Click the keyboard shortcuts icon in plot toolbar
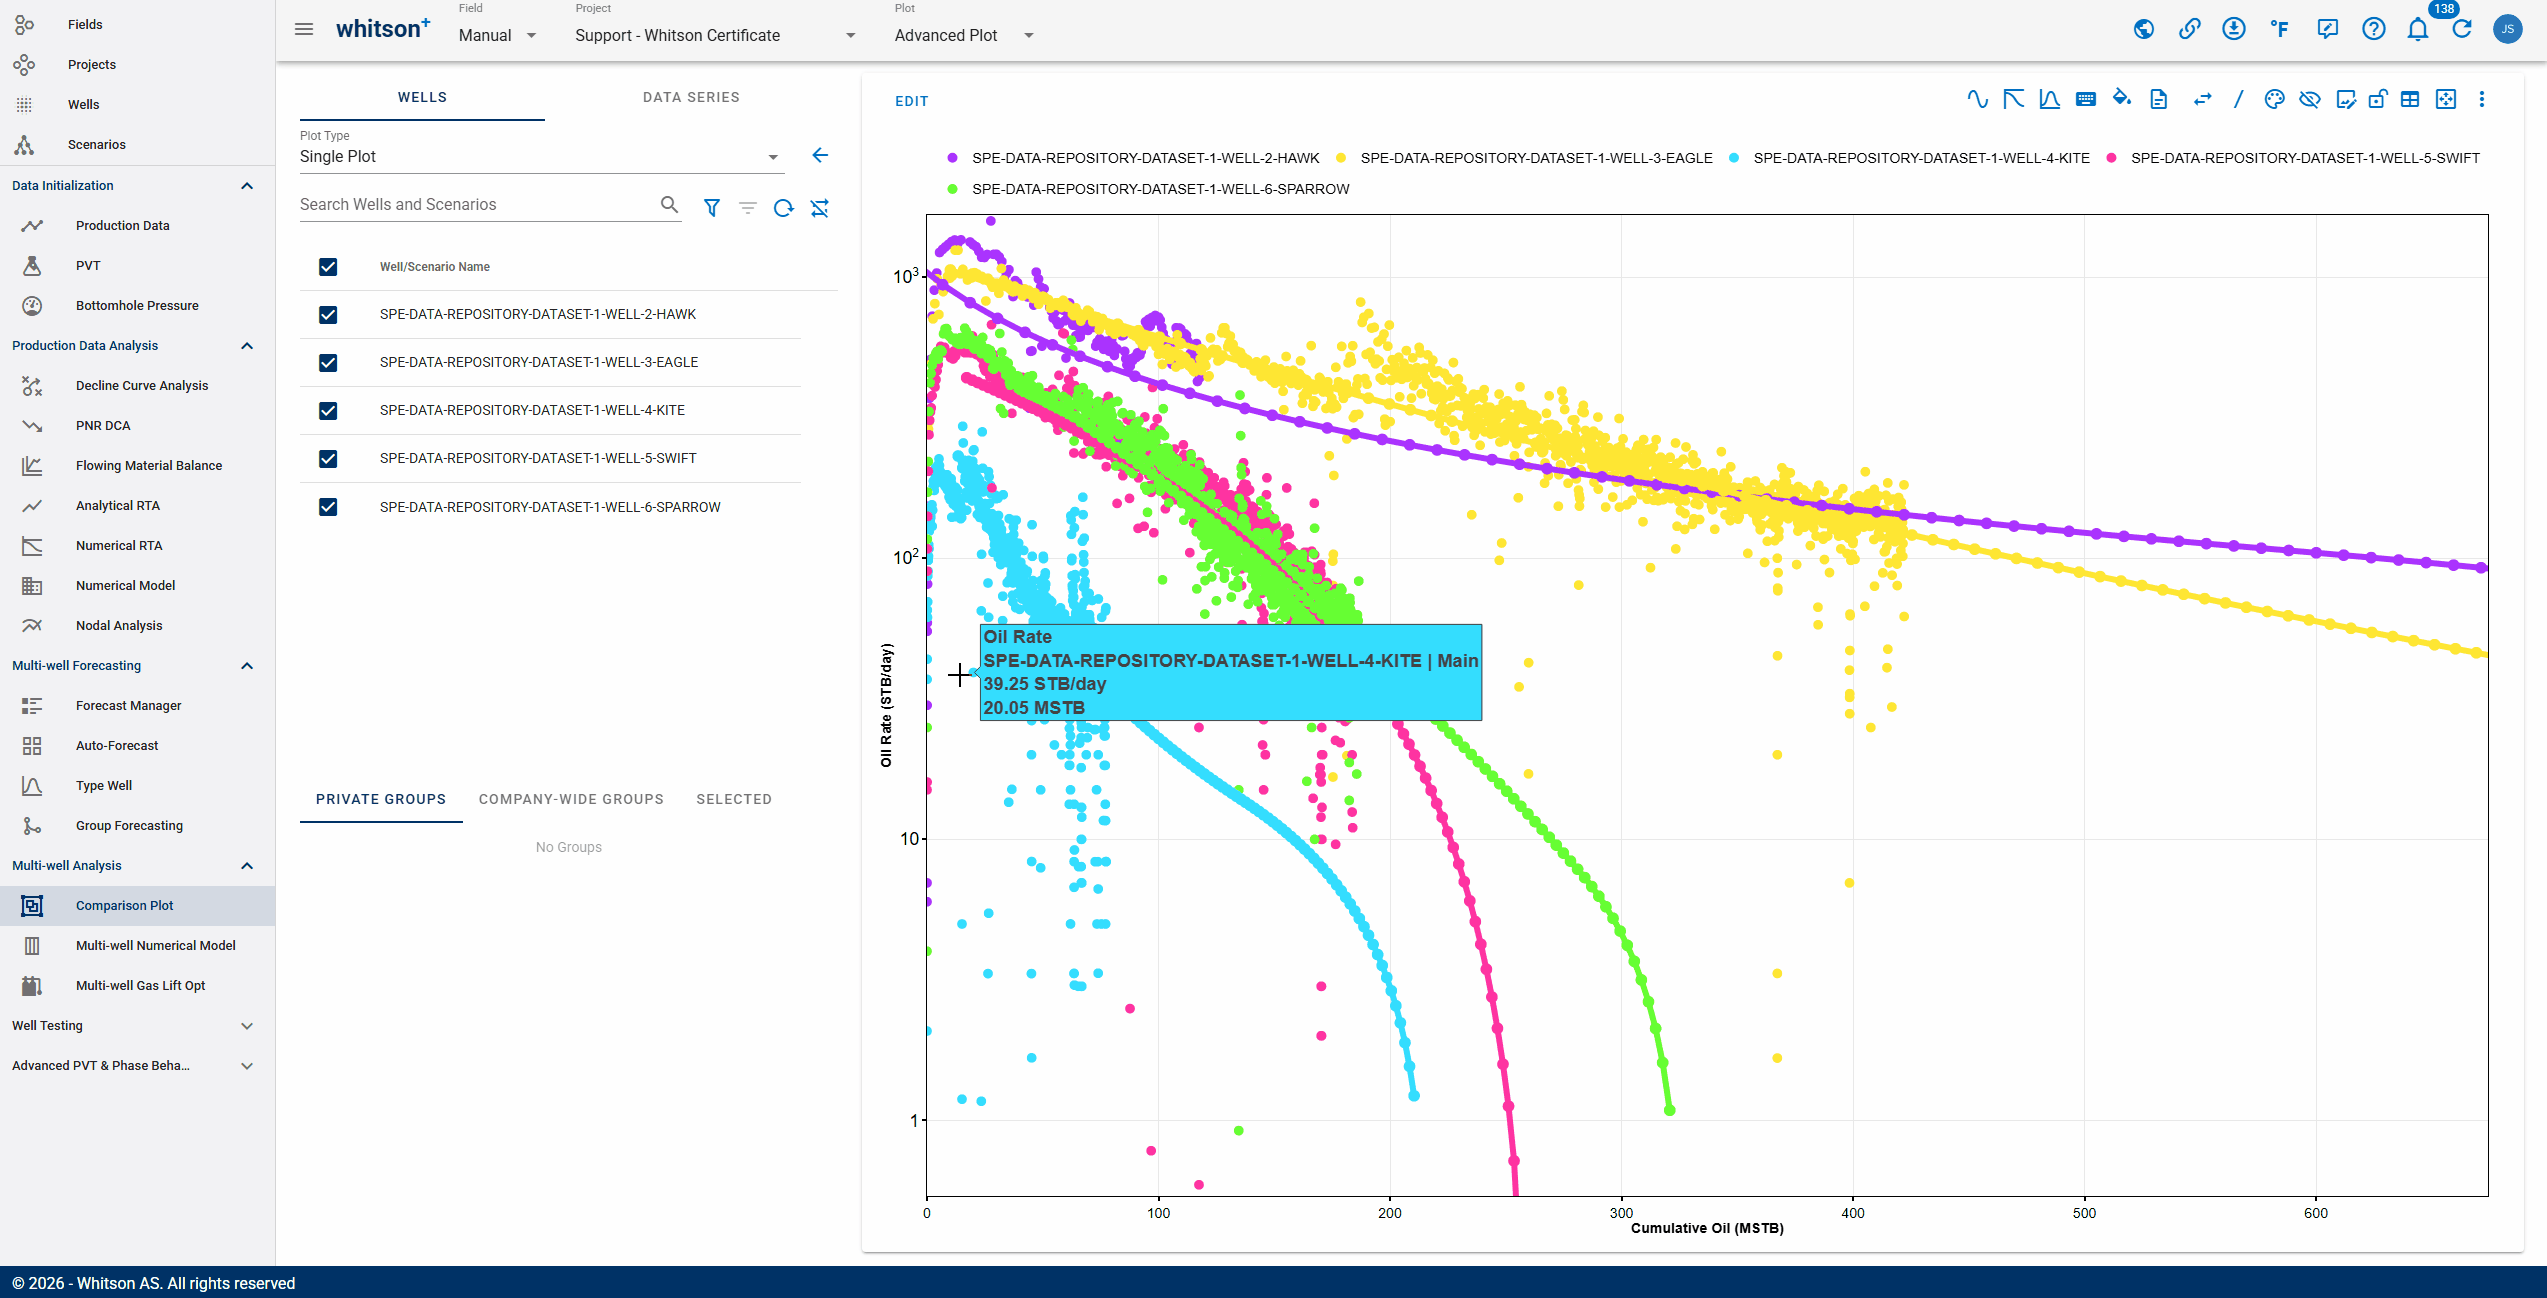Image resolution: width=2547 pixels, height=1298 pixels. click(2086, 99)
